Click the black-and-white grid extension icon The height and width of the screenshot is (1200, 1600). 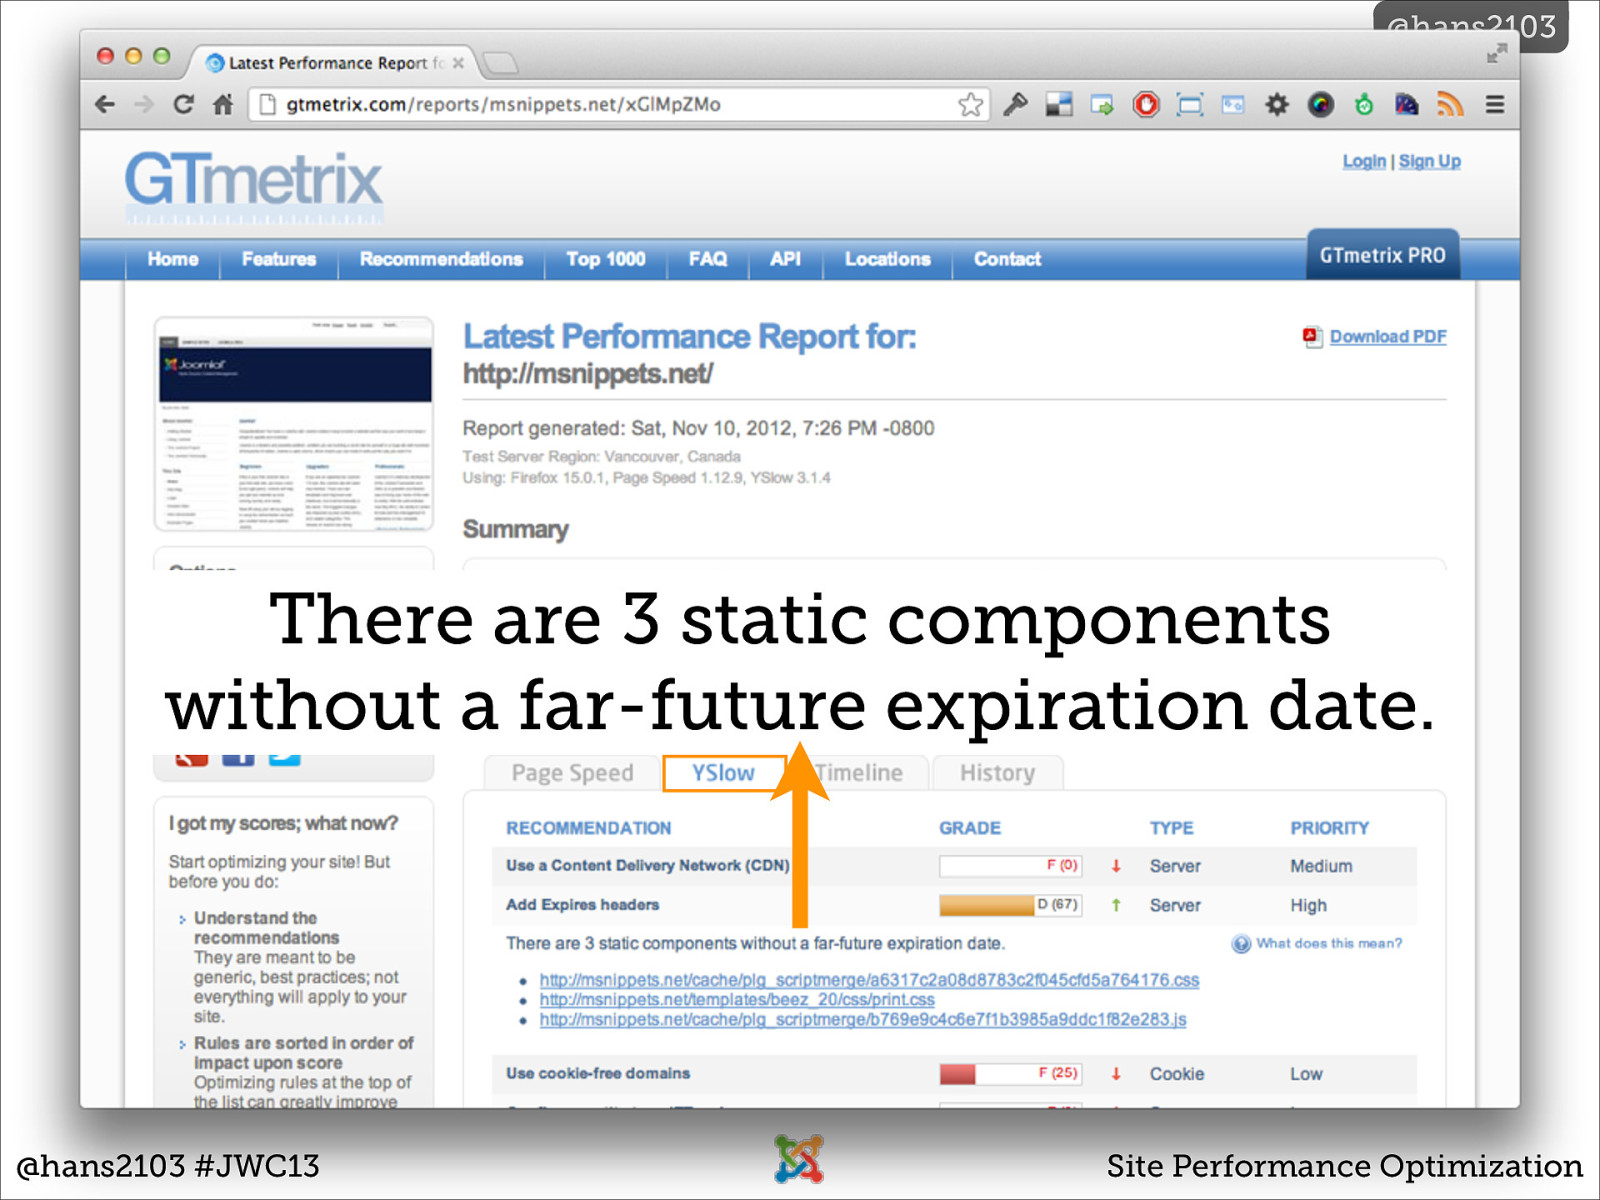pos(1059,104)
